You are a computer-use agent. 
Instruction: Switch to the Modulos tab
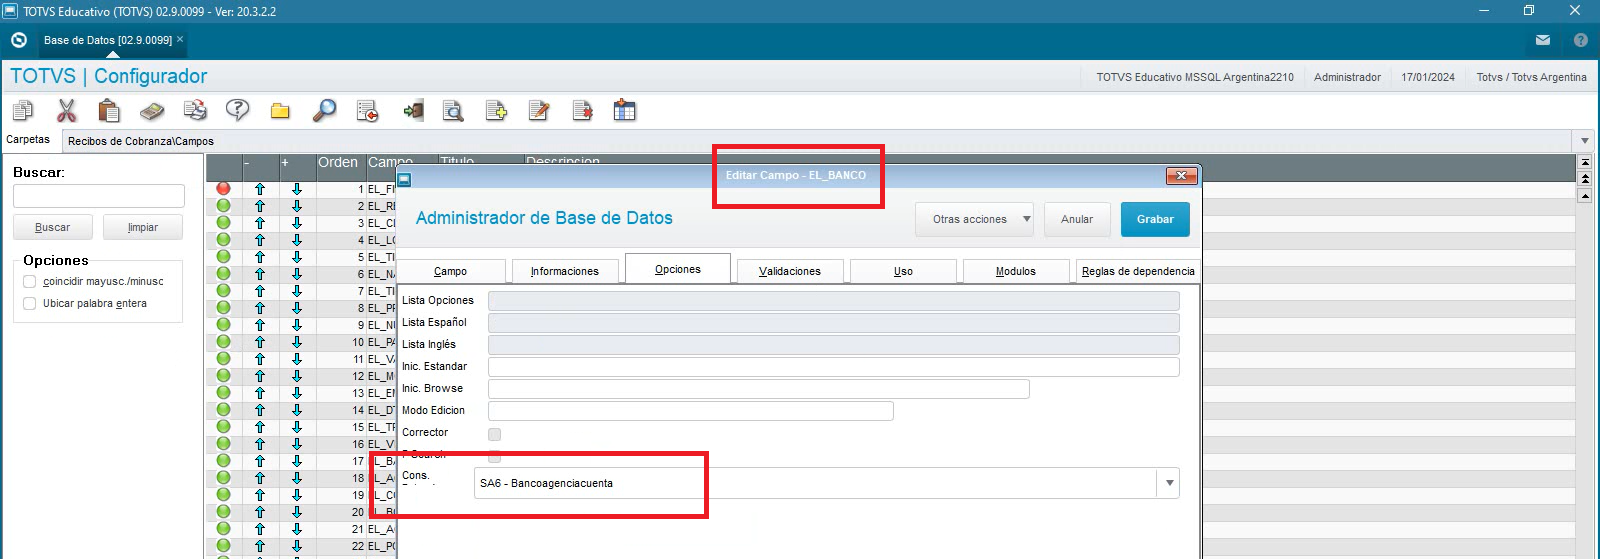coord(1016,271)
